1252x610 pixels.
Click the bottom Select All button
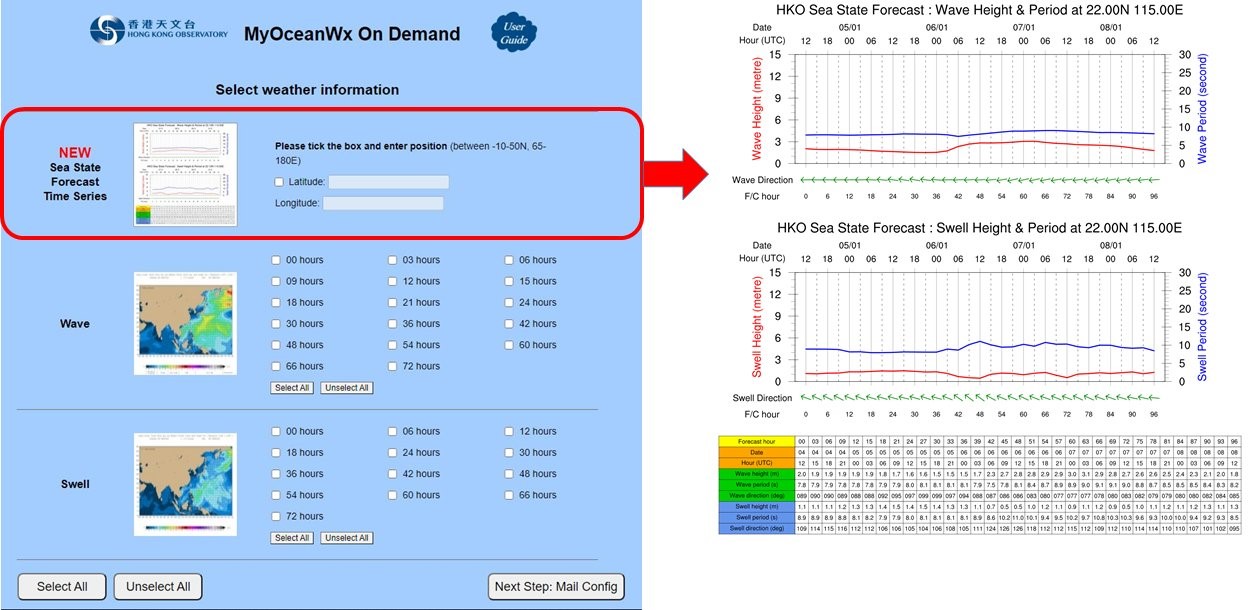point(62,587)
